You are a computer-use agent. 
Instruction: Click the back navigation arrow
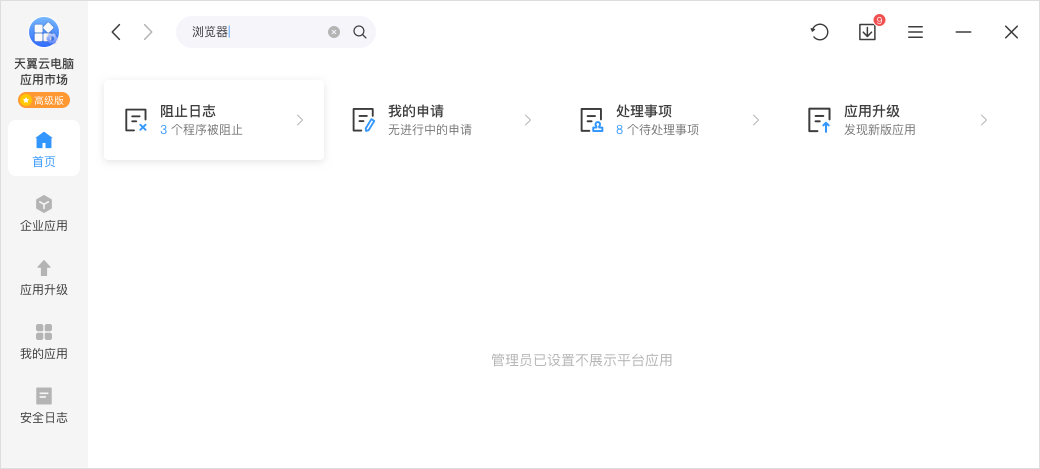(116, 32)
